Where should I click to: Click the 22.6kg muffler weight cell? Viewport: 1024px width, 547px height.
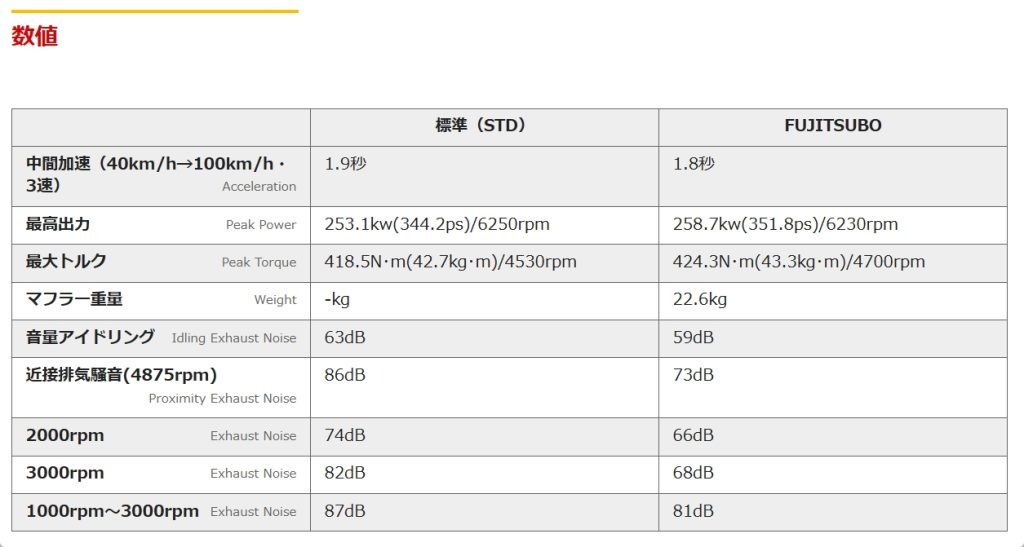tap(700, 299)
